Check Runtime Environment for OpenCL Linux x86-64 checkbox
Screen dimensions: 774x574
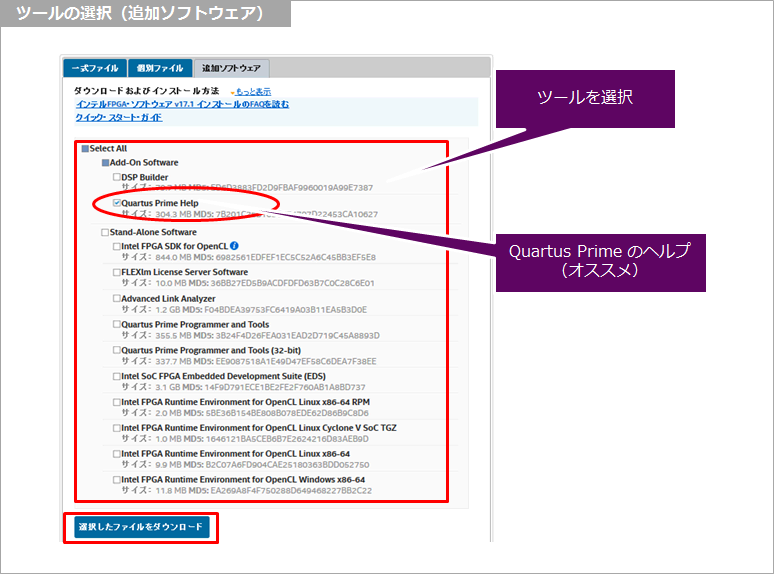pyautogui.click(x=116, y=454)
